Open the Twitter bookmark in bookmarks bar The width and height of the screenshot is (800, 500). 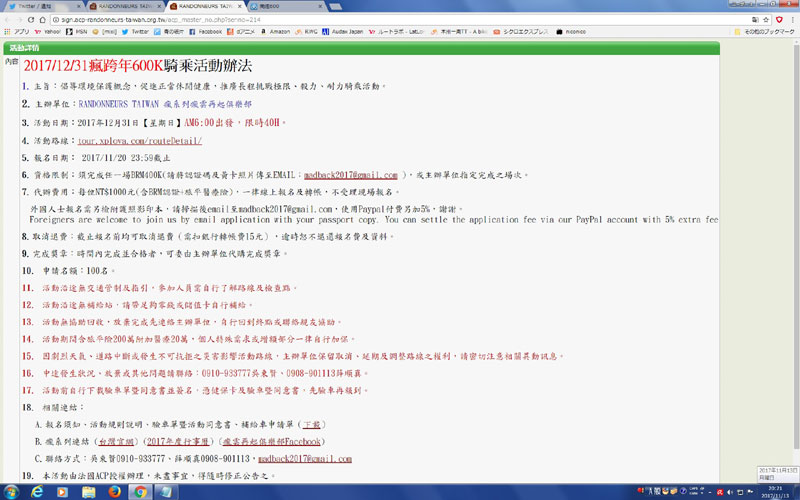(135, 32)
